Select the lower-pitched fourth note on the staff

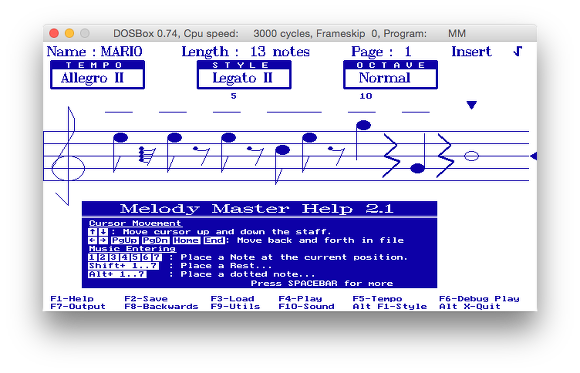282,164
